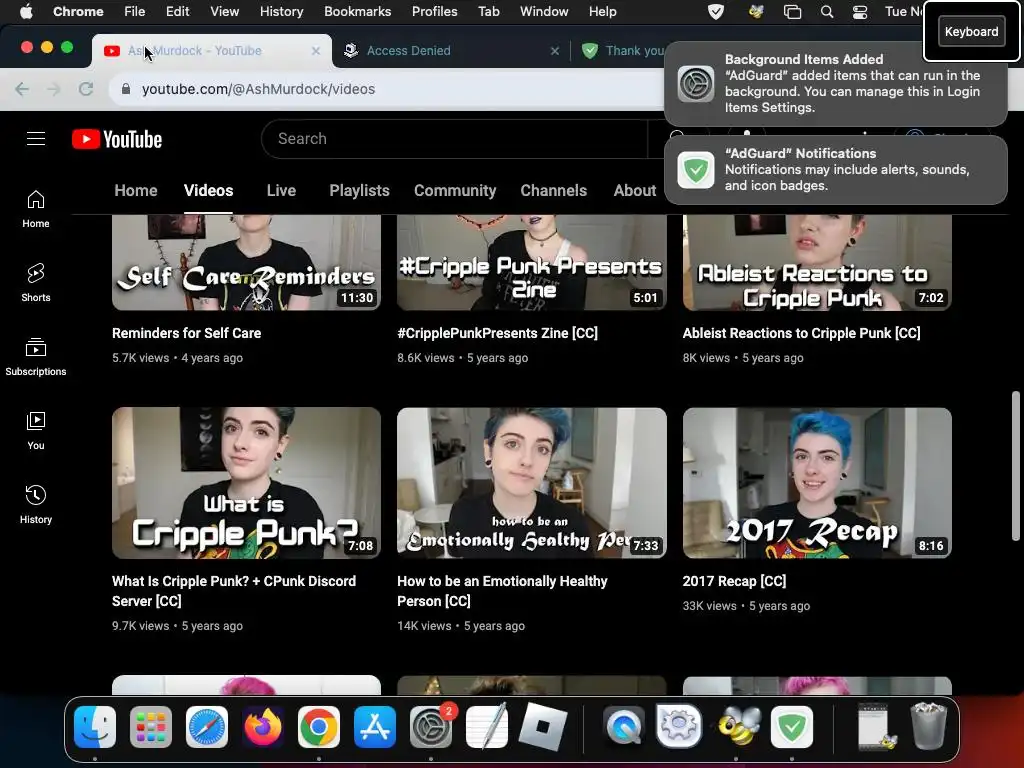Click Chrome icon in the dock
The height and width of the screenshot is (768, 1024).
pos(319,727)
